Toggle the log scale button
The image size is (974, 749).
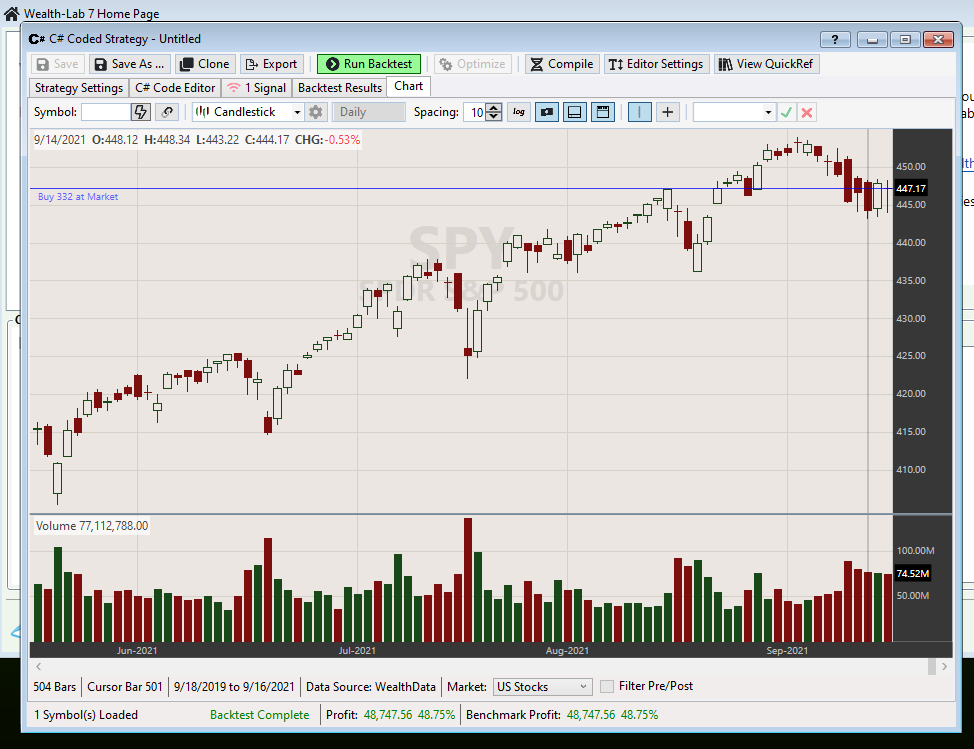pos(519,112)
